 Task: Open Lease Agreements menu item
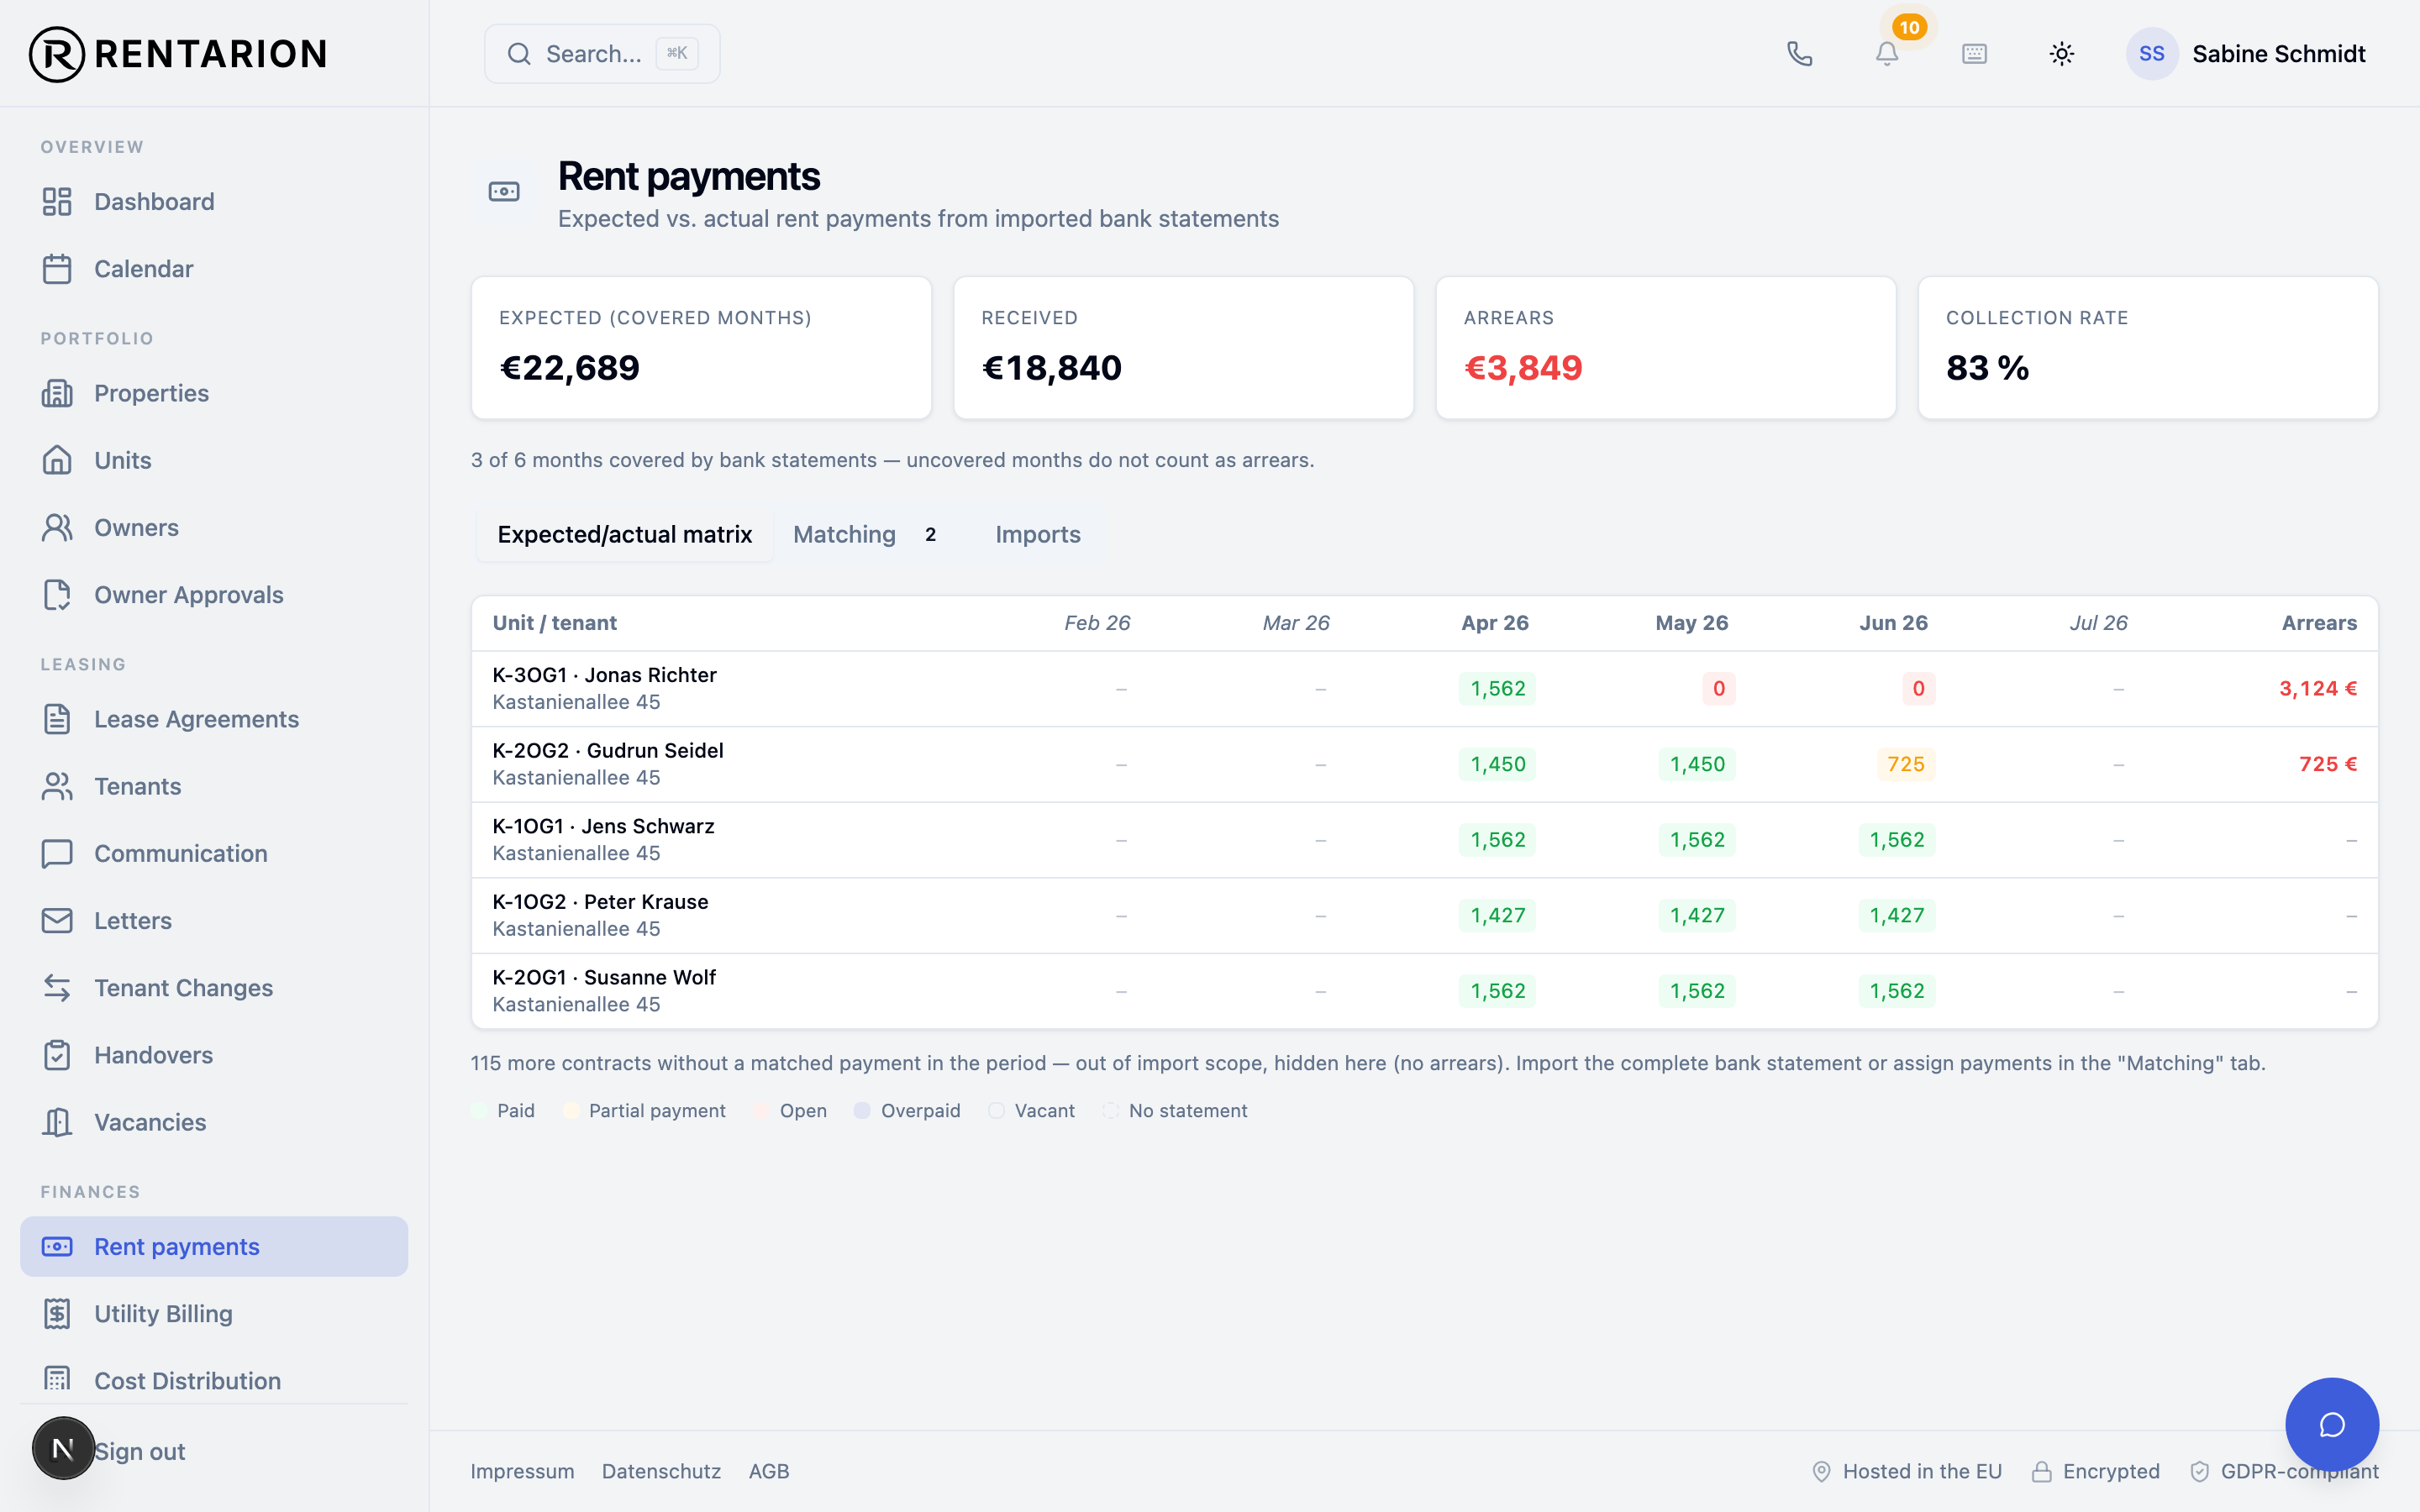[x=214, y=719]
